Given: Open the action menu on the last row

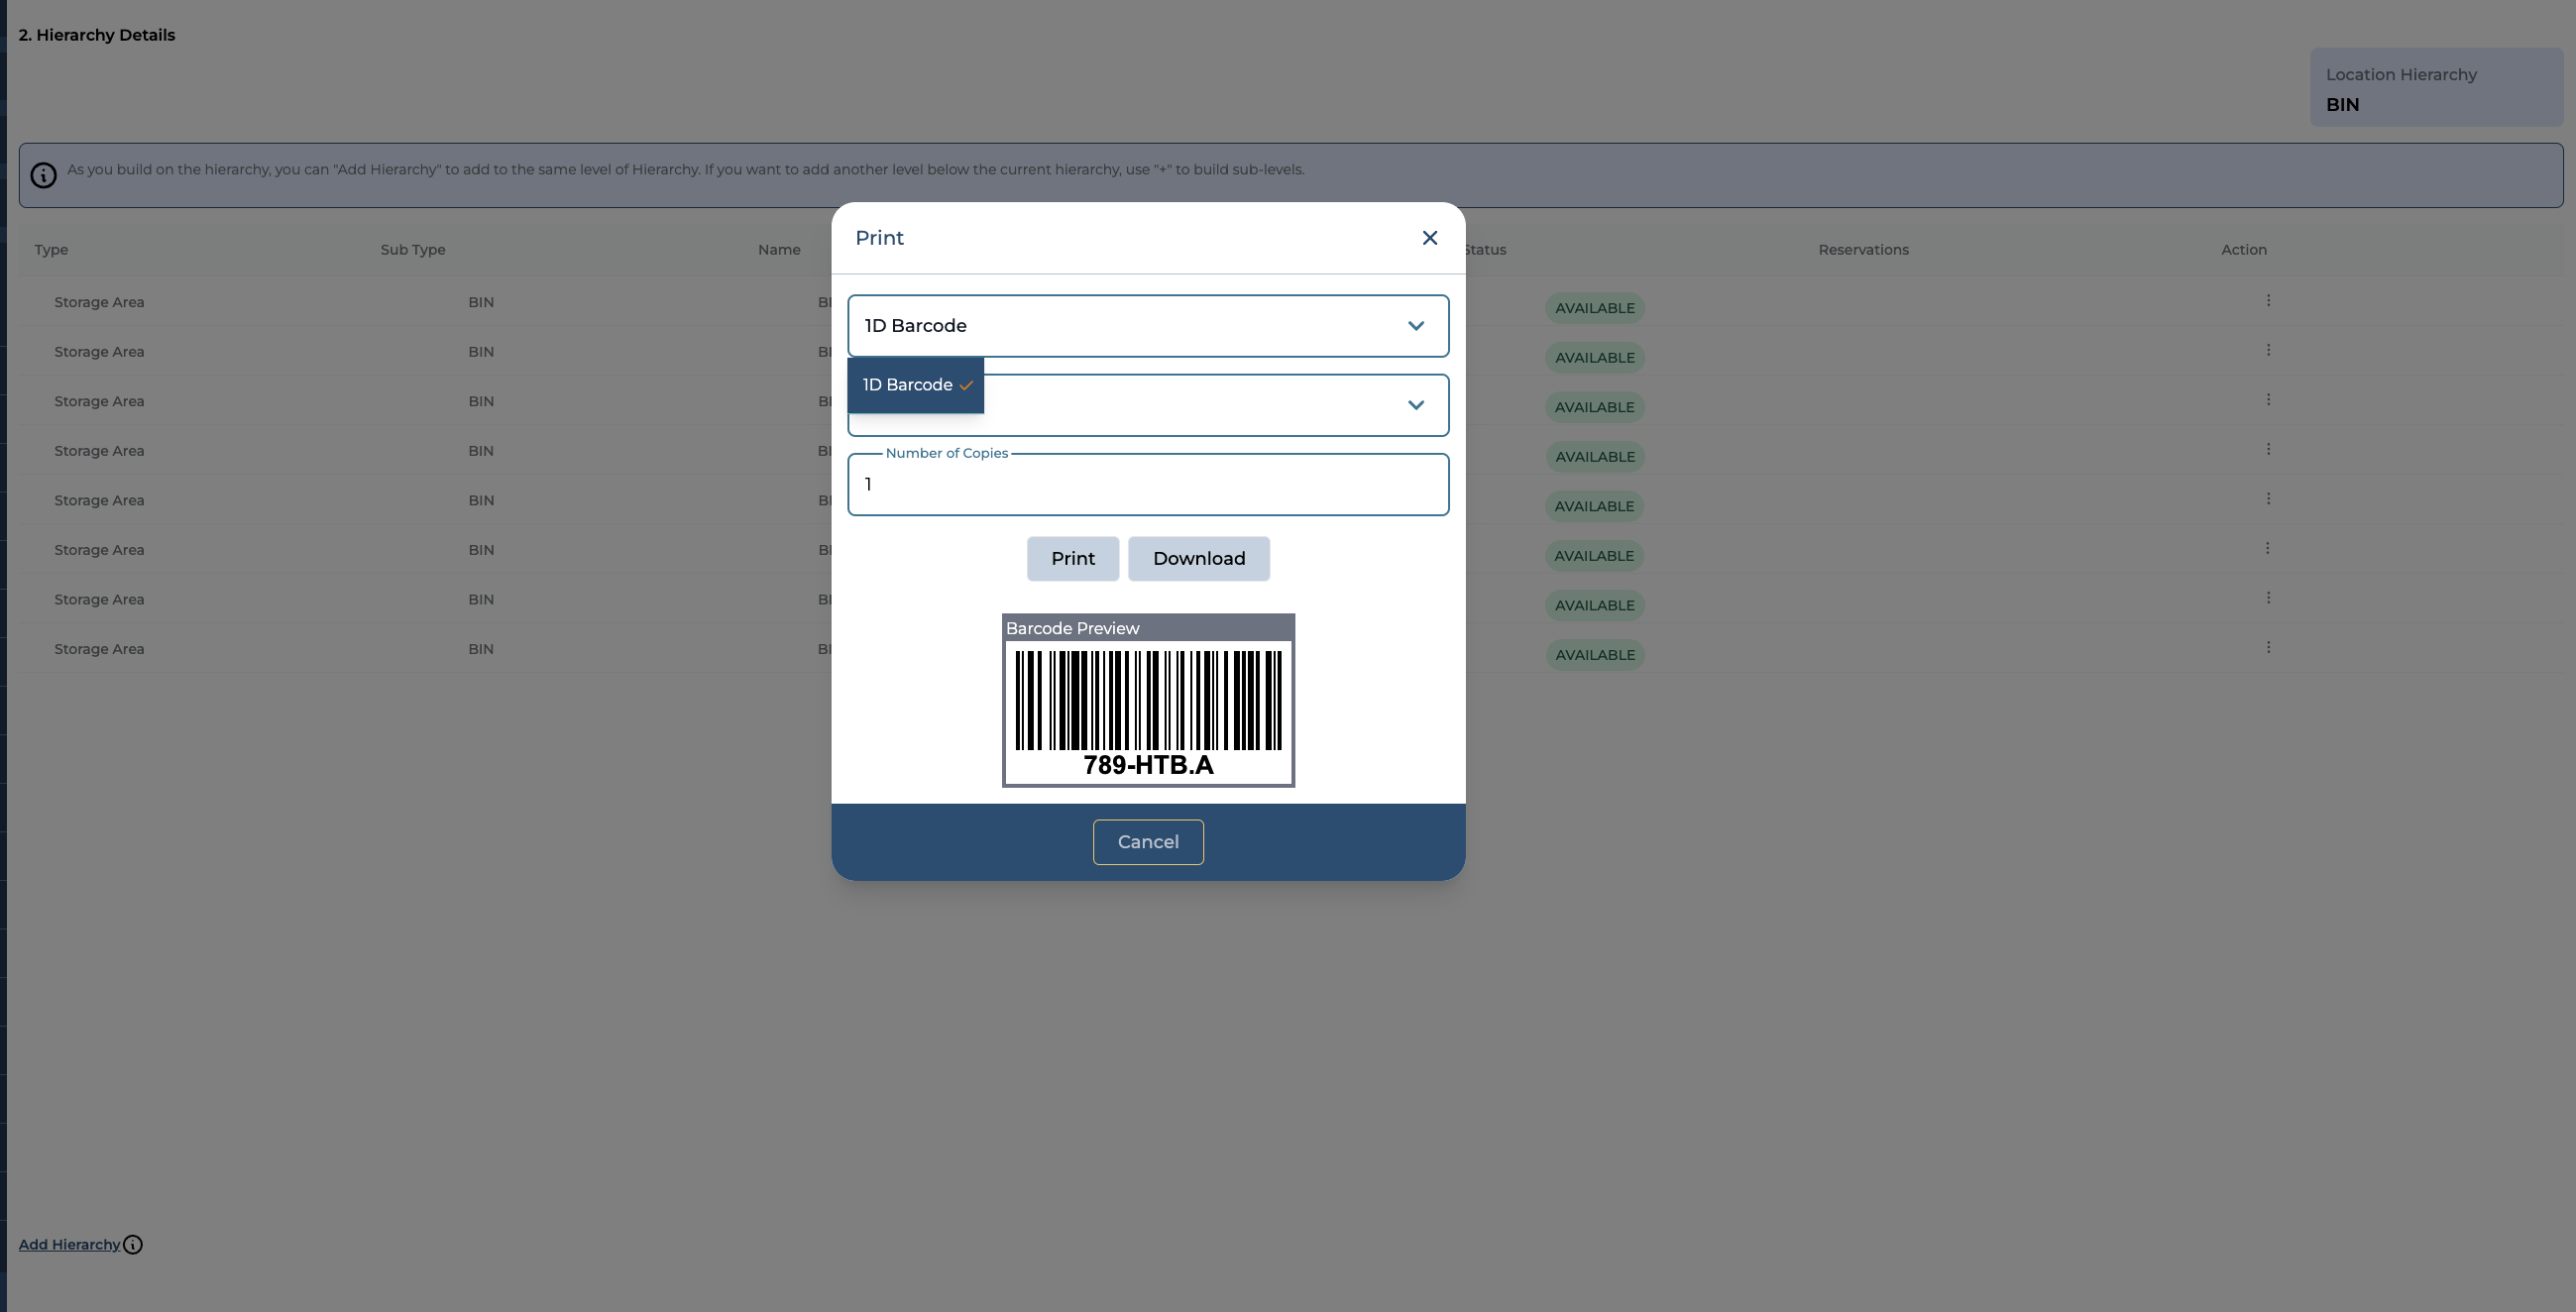Looking at the screenshot, I should point(2267,648).
